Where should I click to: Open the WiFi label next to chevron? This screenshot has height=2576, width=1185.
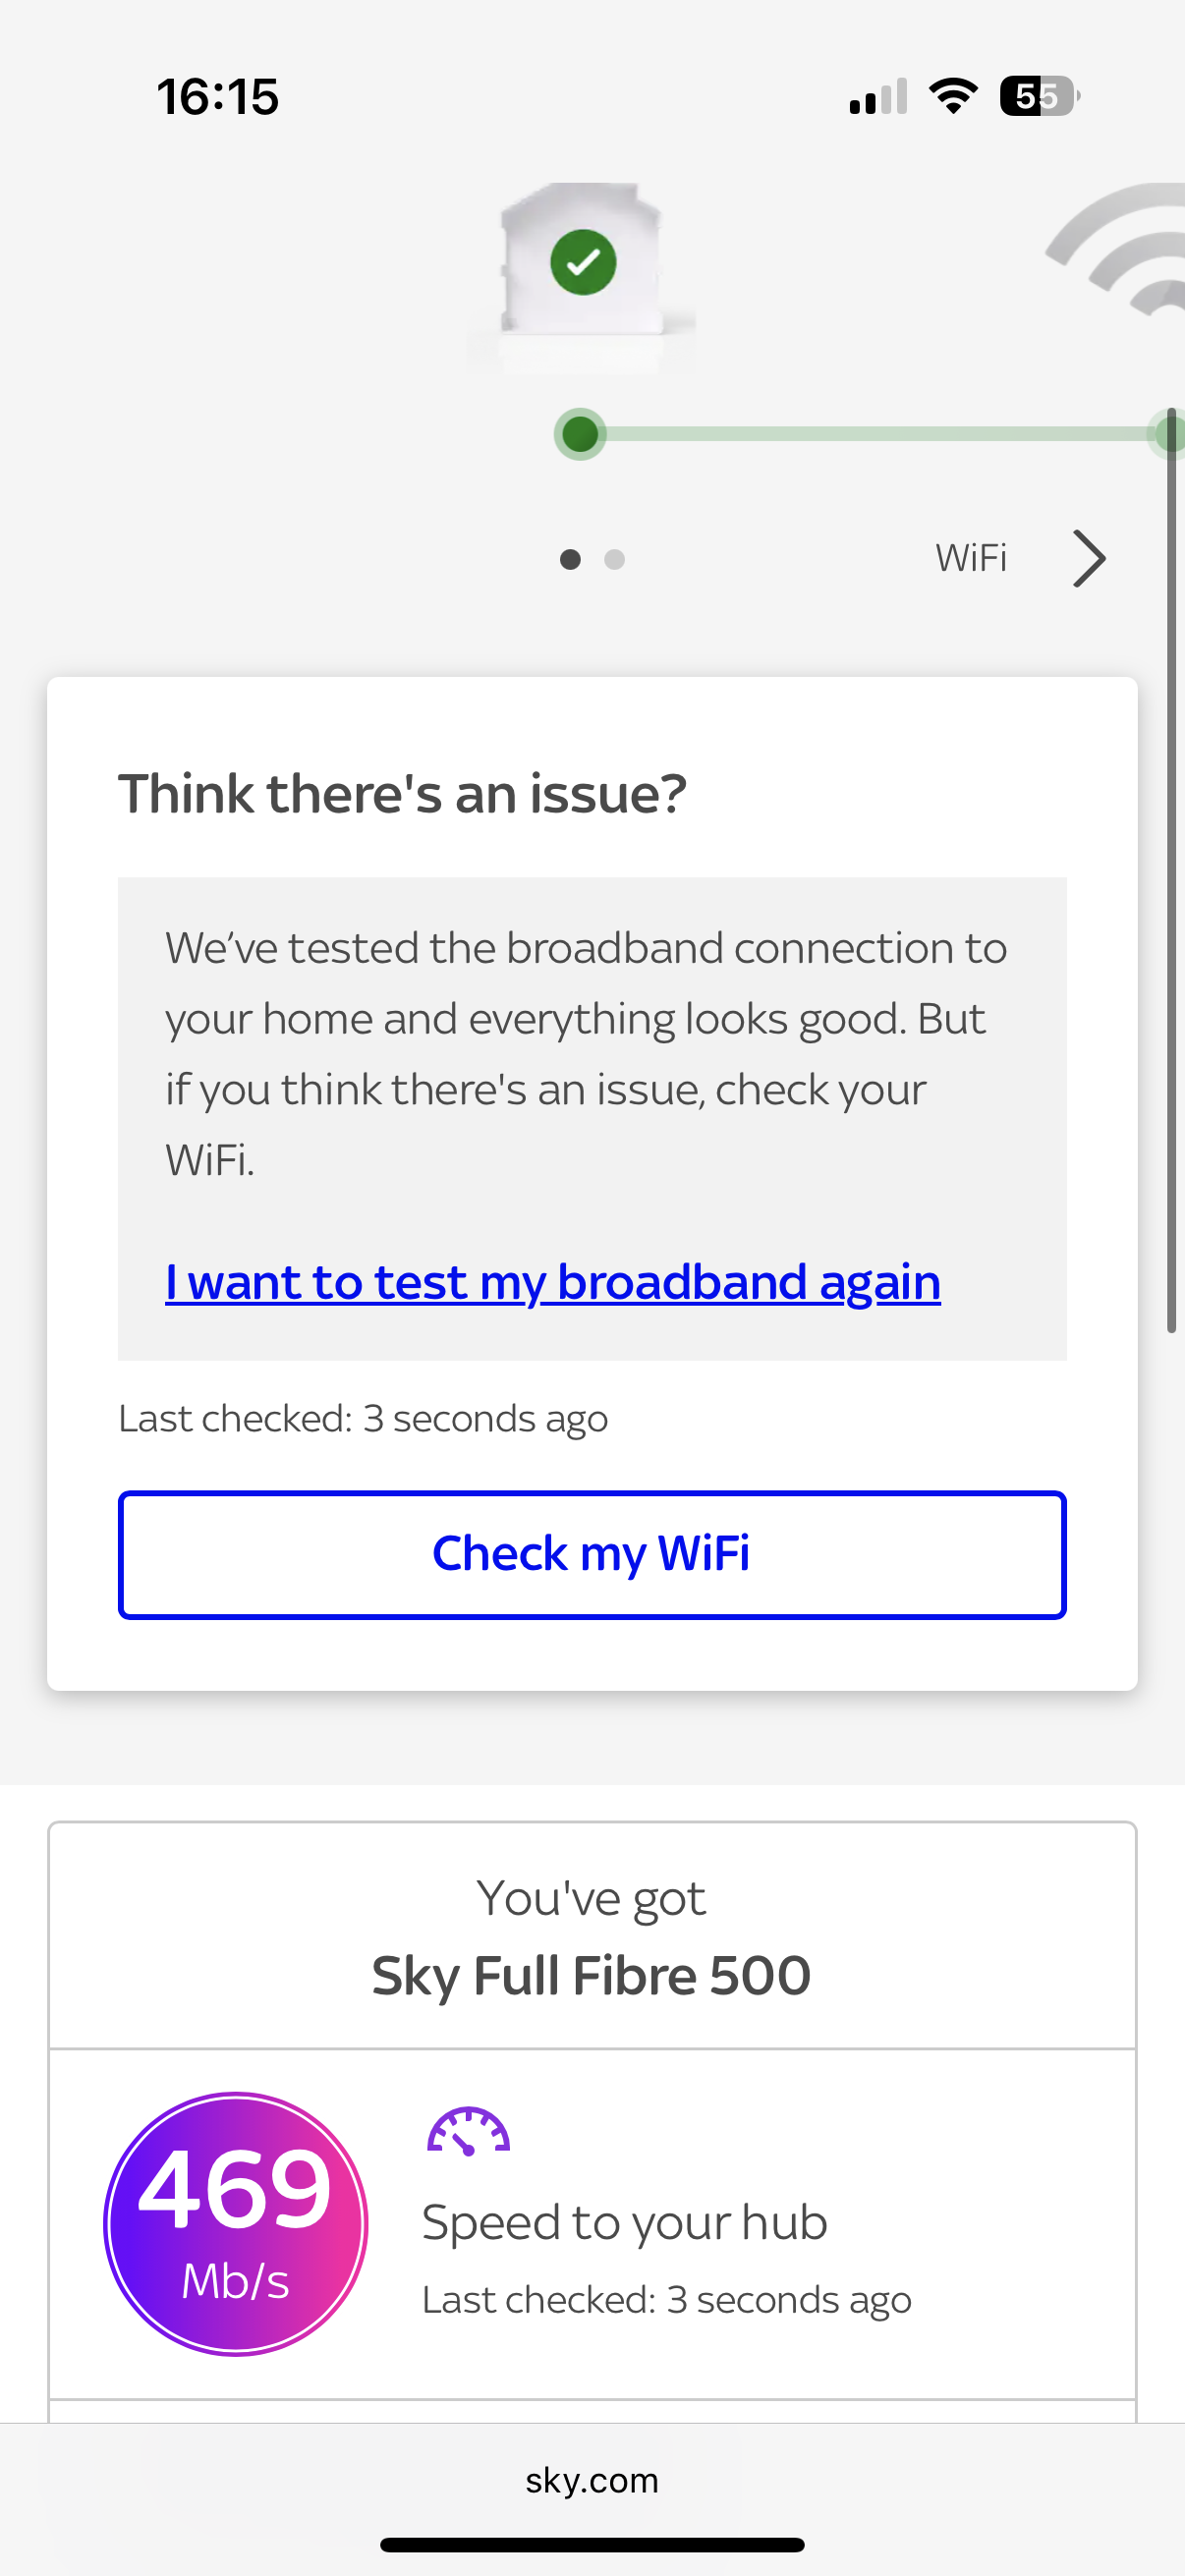(971, 558)
